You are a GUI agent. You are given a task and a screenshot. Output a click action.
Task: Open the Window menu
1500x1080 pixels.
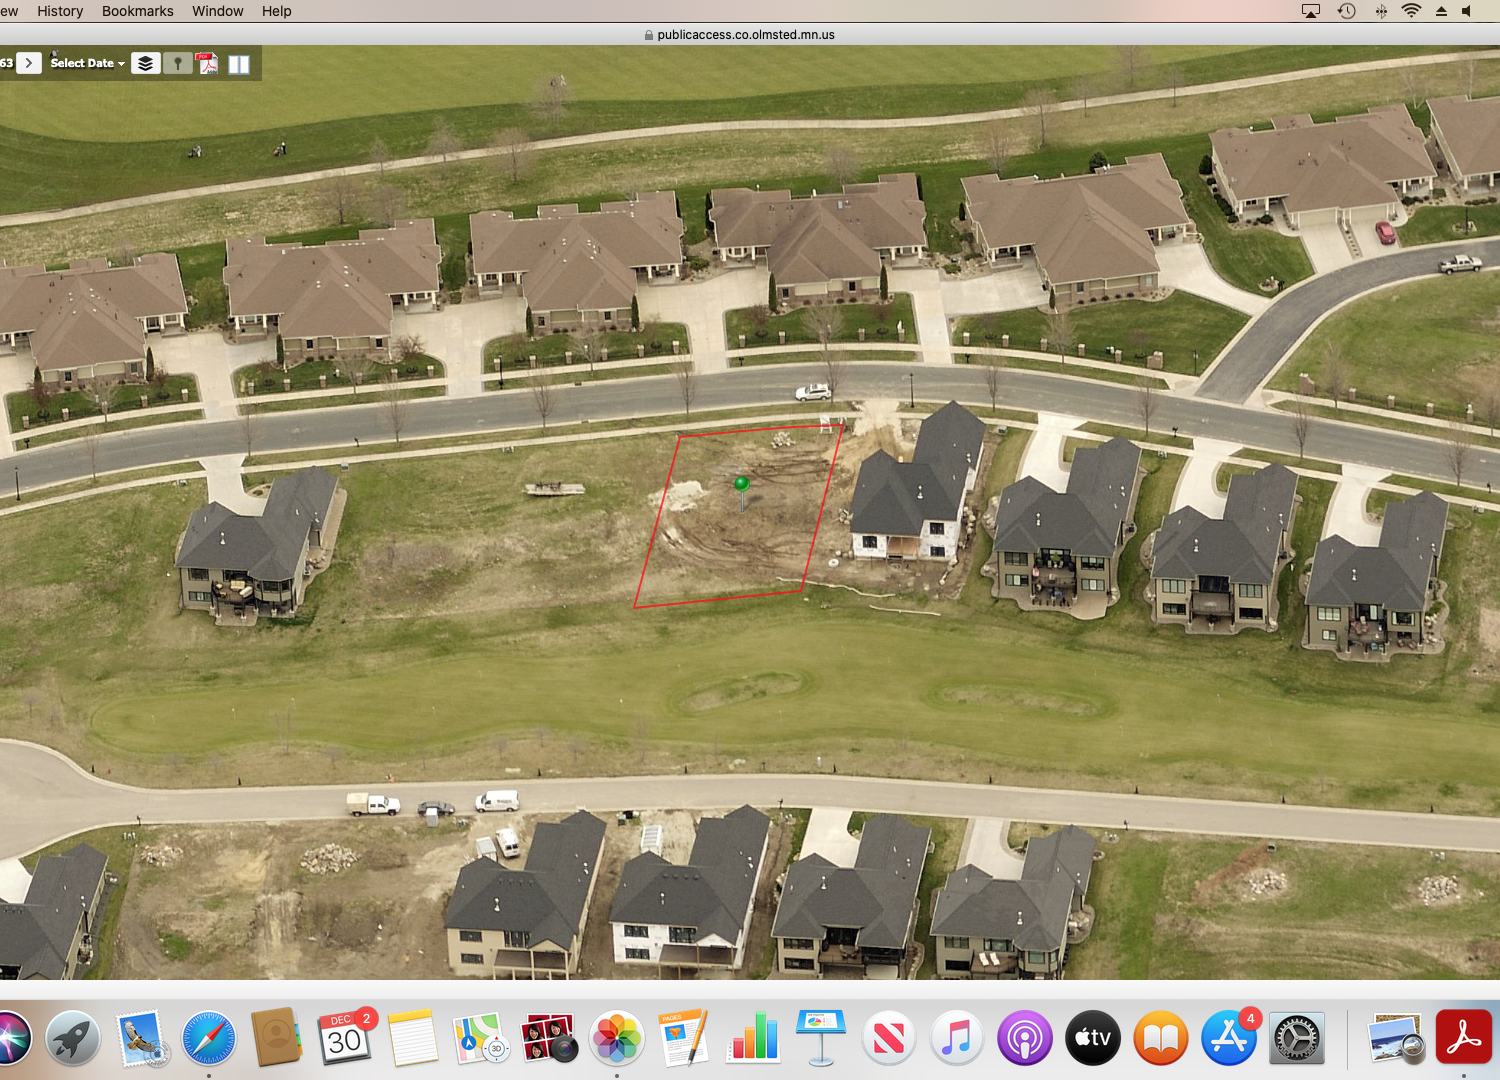[x=218, y=11]
